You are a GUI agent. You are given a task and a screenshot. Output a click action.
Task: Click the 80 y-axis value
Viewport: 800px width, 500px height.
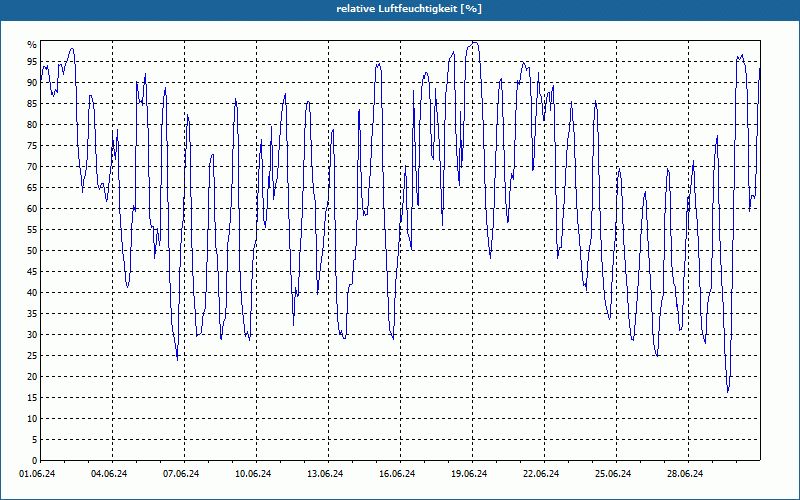coord(32,124)
